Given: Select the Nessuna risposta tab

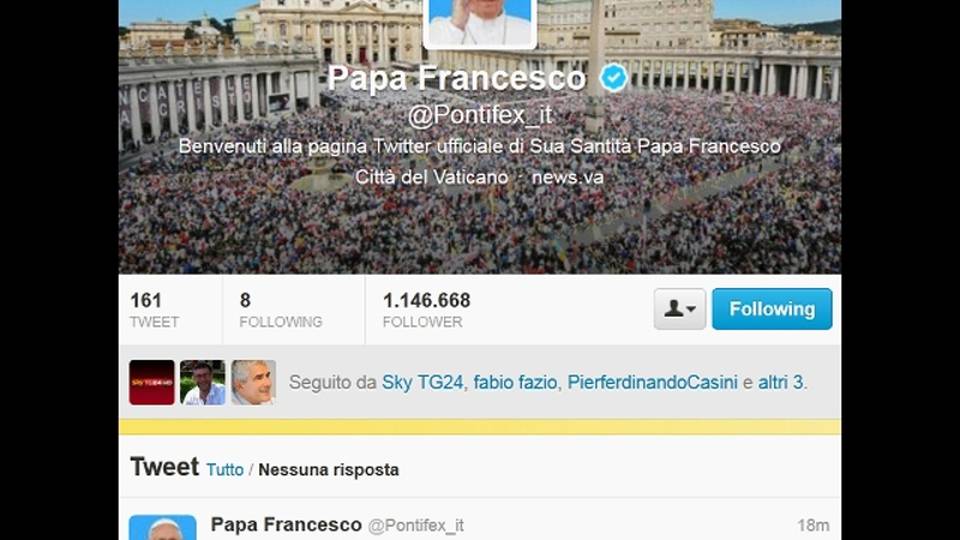Looking at the screenshot, I should pyautogui.click(x=329, y=470).
